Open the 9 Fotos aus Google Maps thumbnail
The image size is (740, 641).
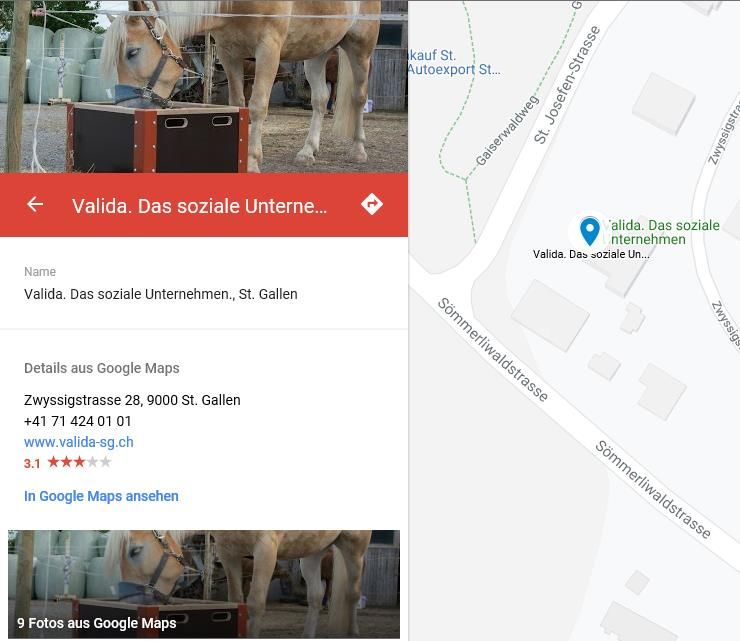(204, 584)
